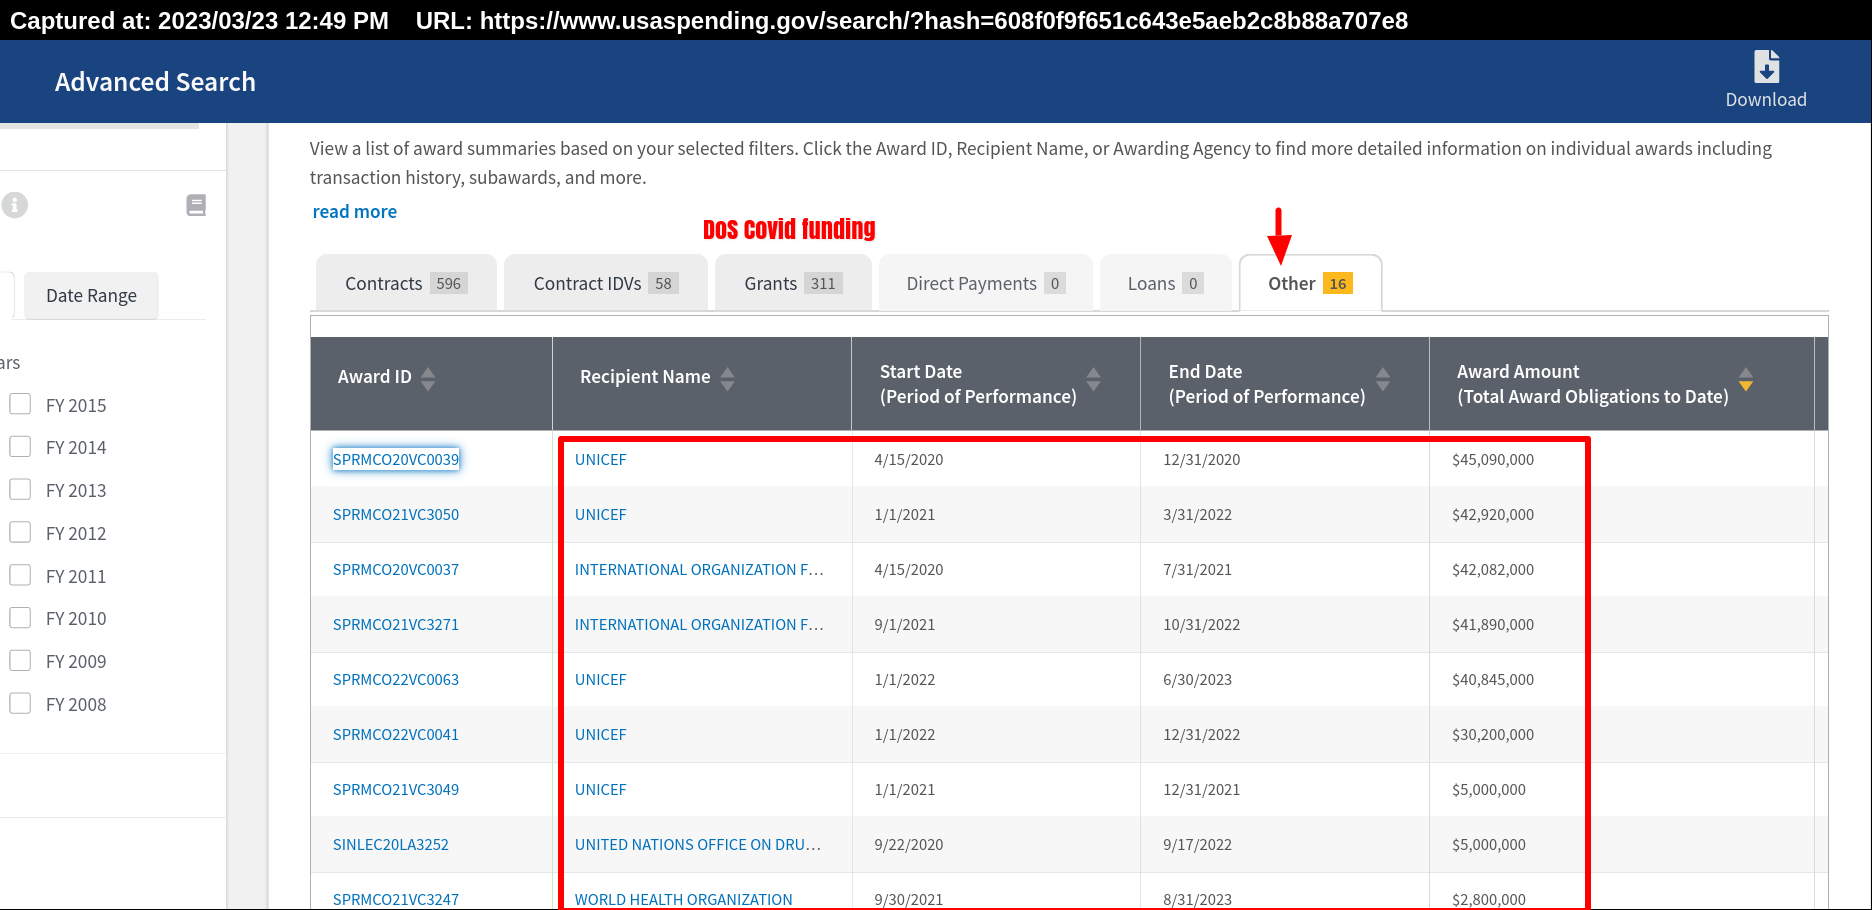The width and height of the screenshot is (1872, 910).
Task: Select the Direct Payments tab
Action: pos(986,283)
